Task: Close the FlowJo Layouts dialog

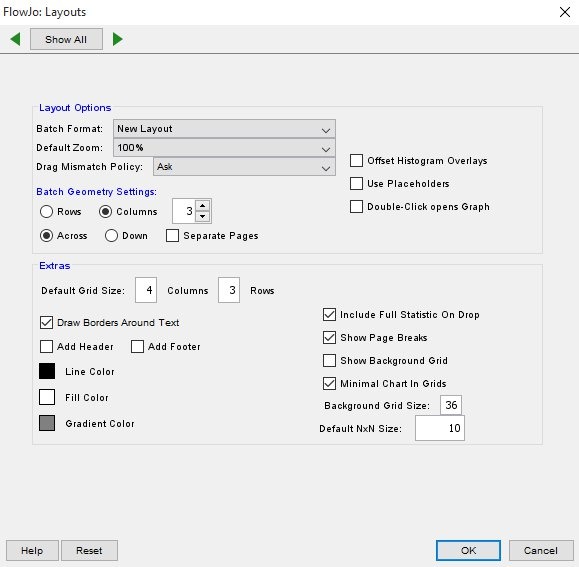Action: [x=565, y=12]
